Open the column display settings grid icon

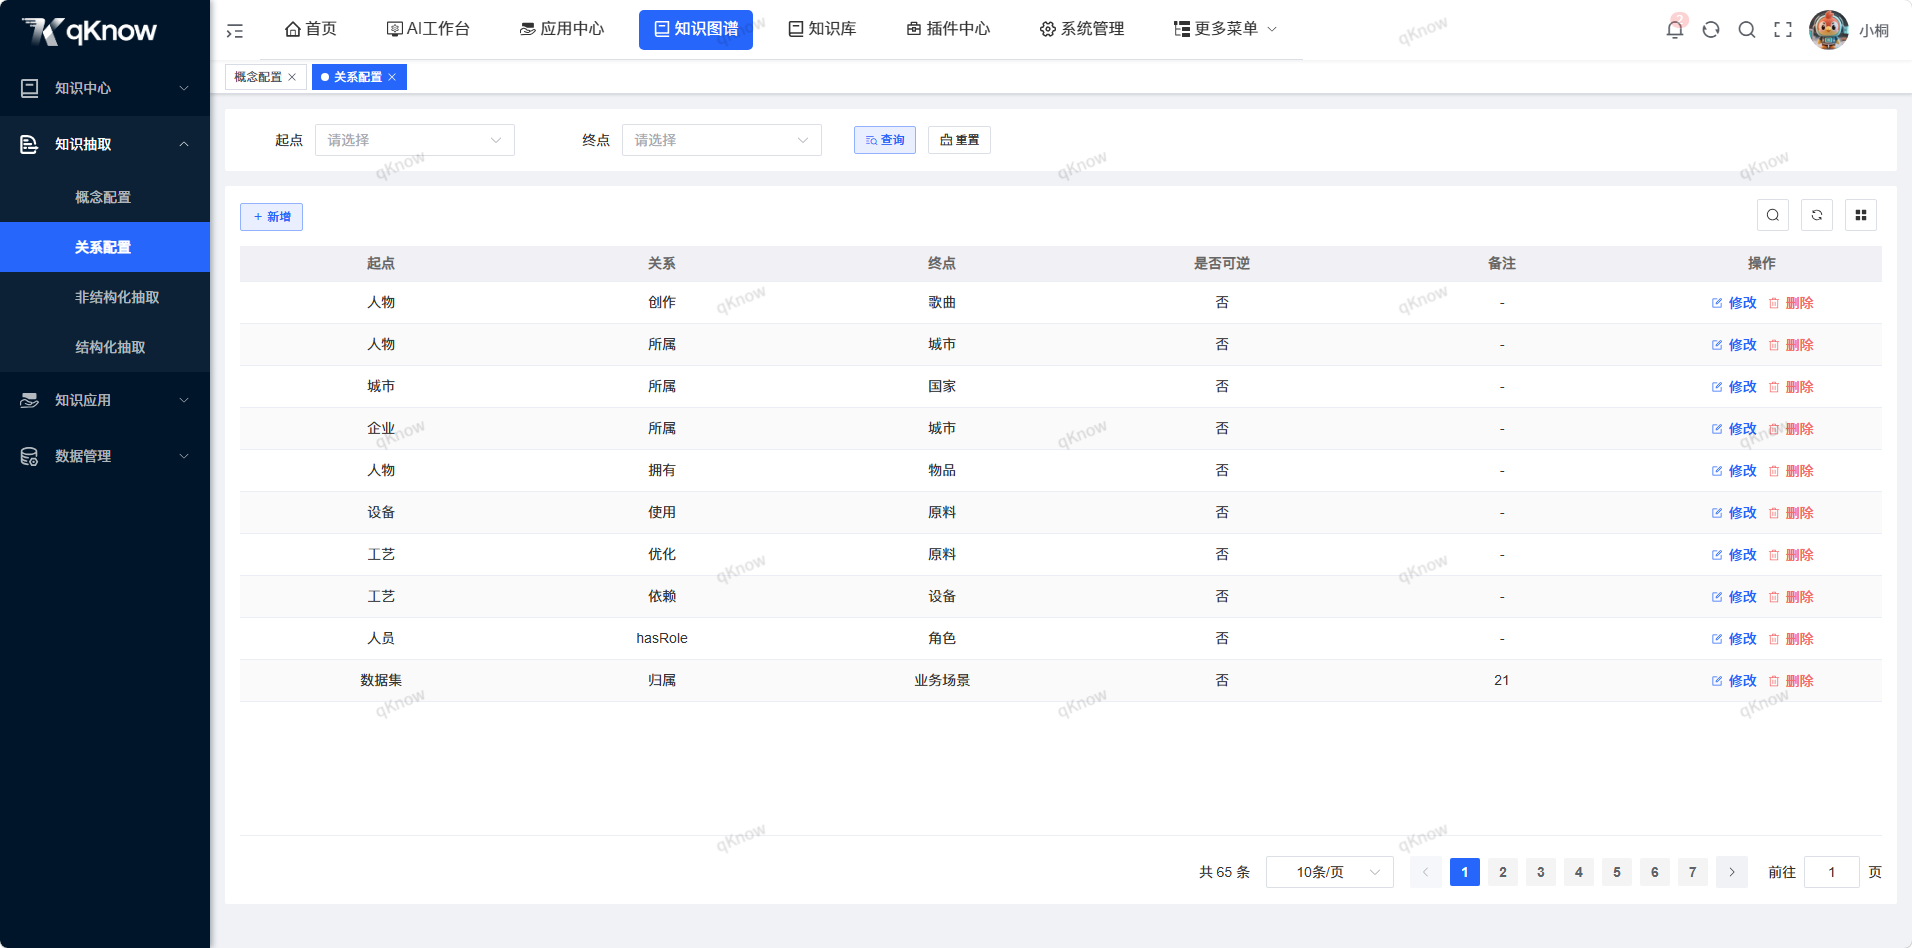point(1861,215)
